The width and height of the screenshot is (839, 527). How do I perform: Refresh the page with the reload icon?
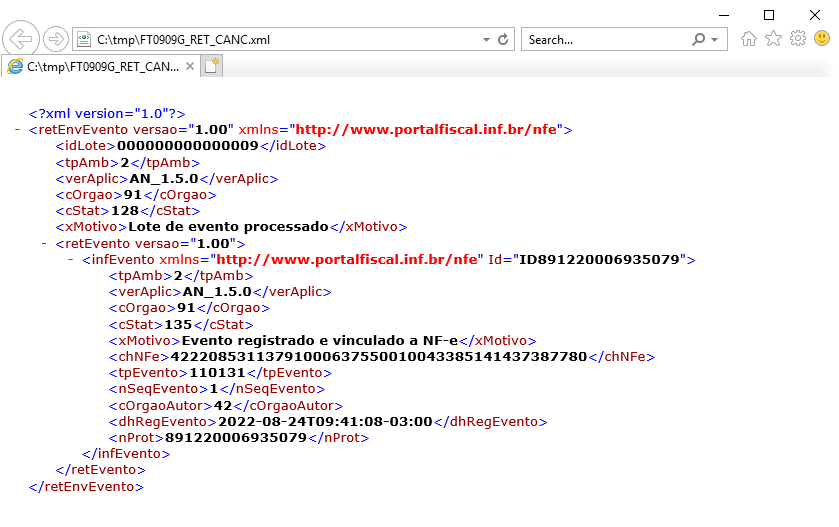503,40
